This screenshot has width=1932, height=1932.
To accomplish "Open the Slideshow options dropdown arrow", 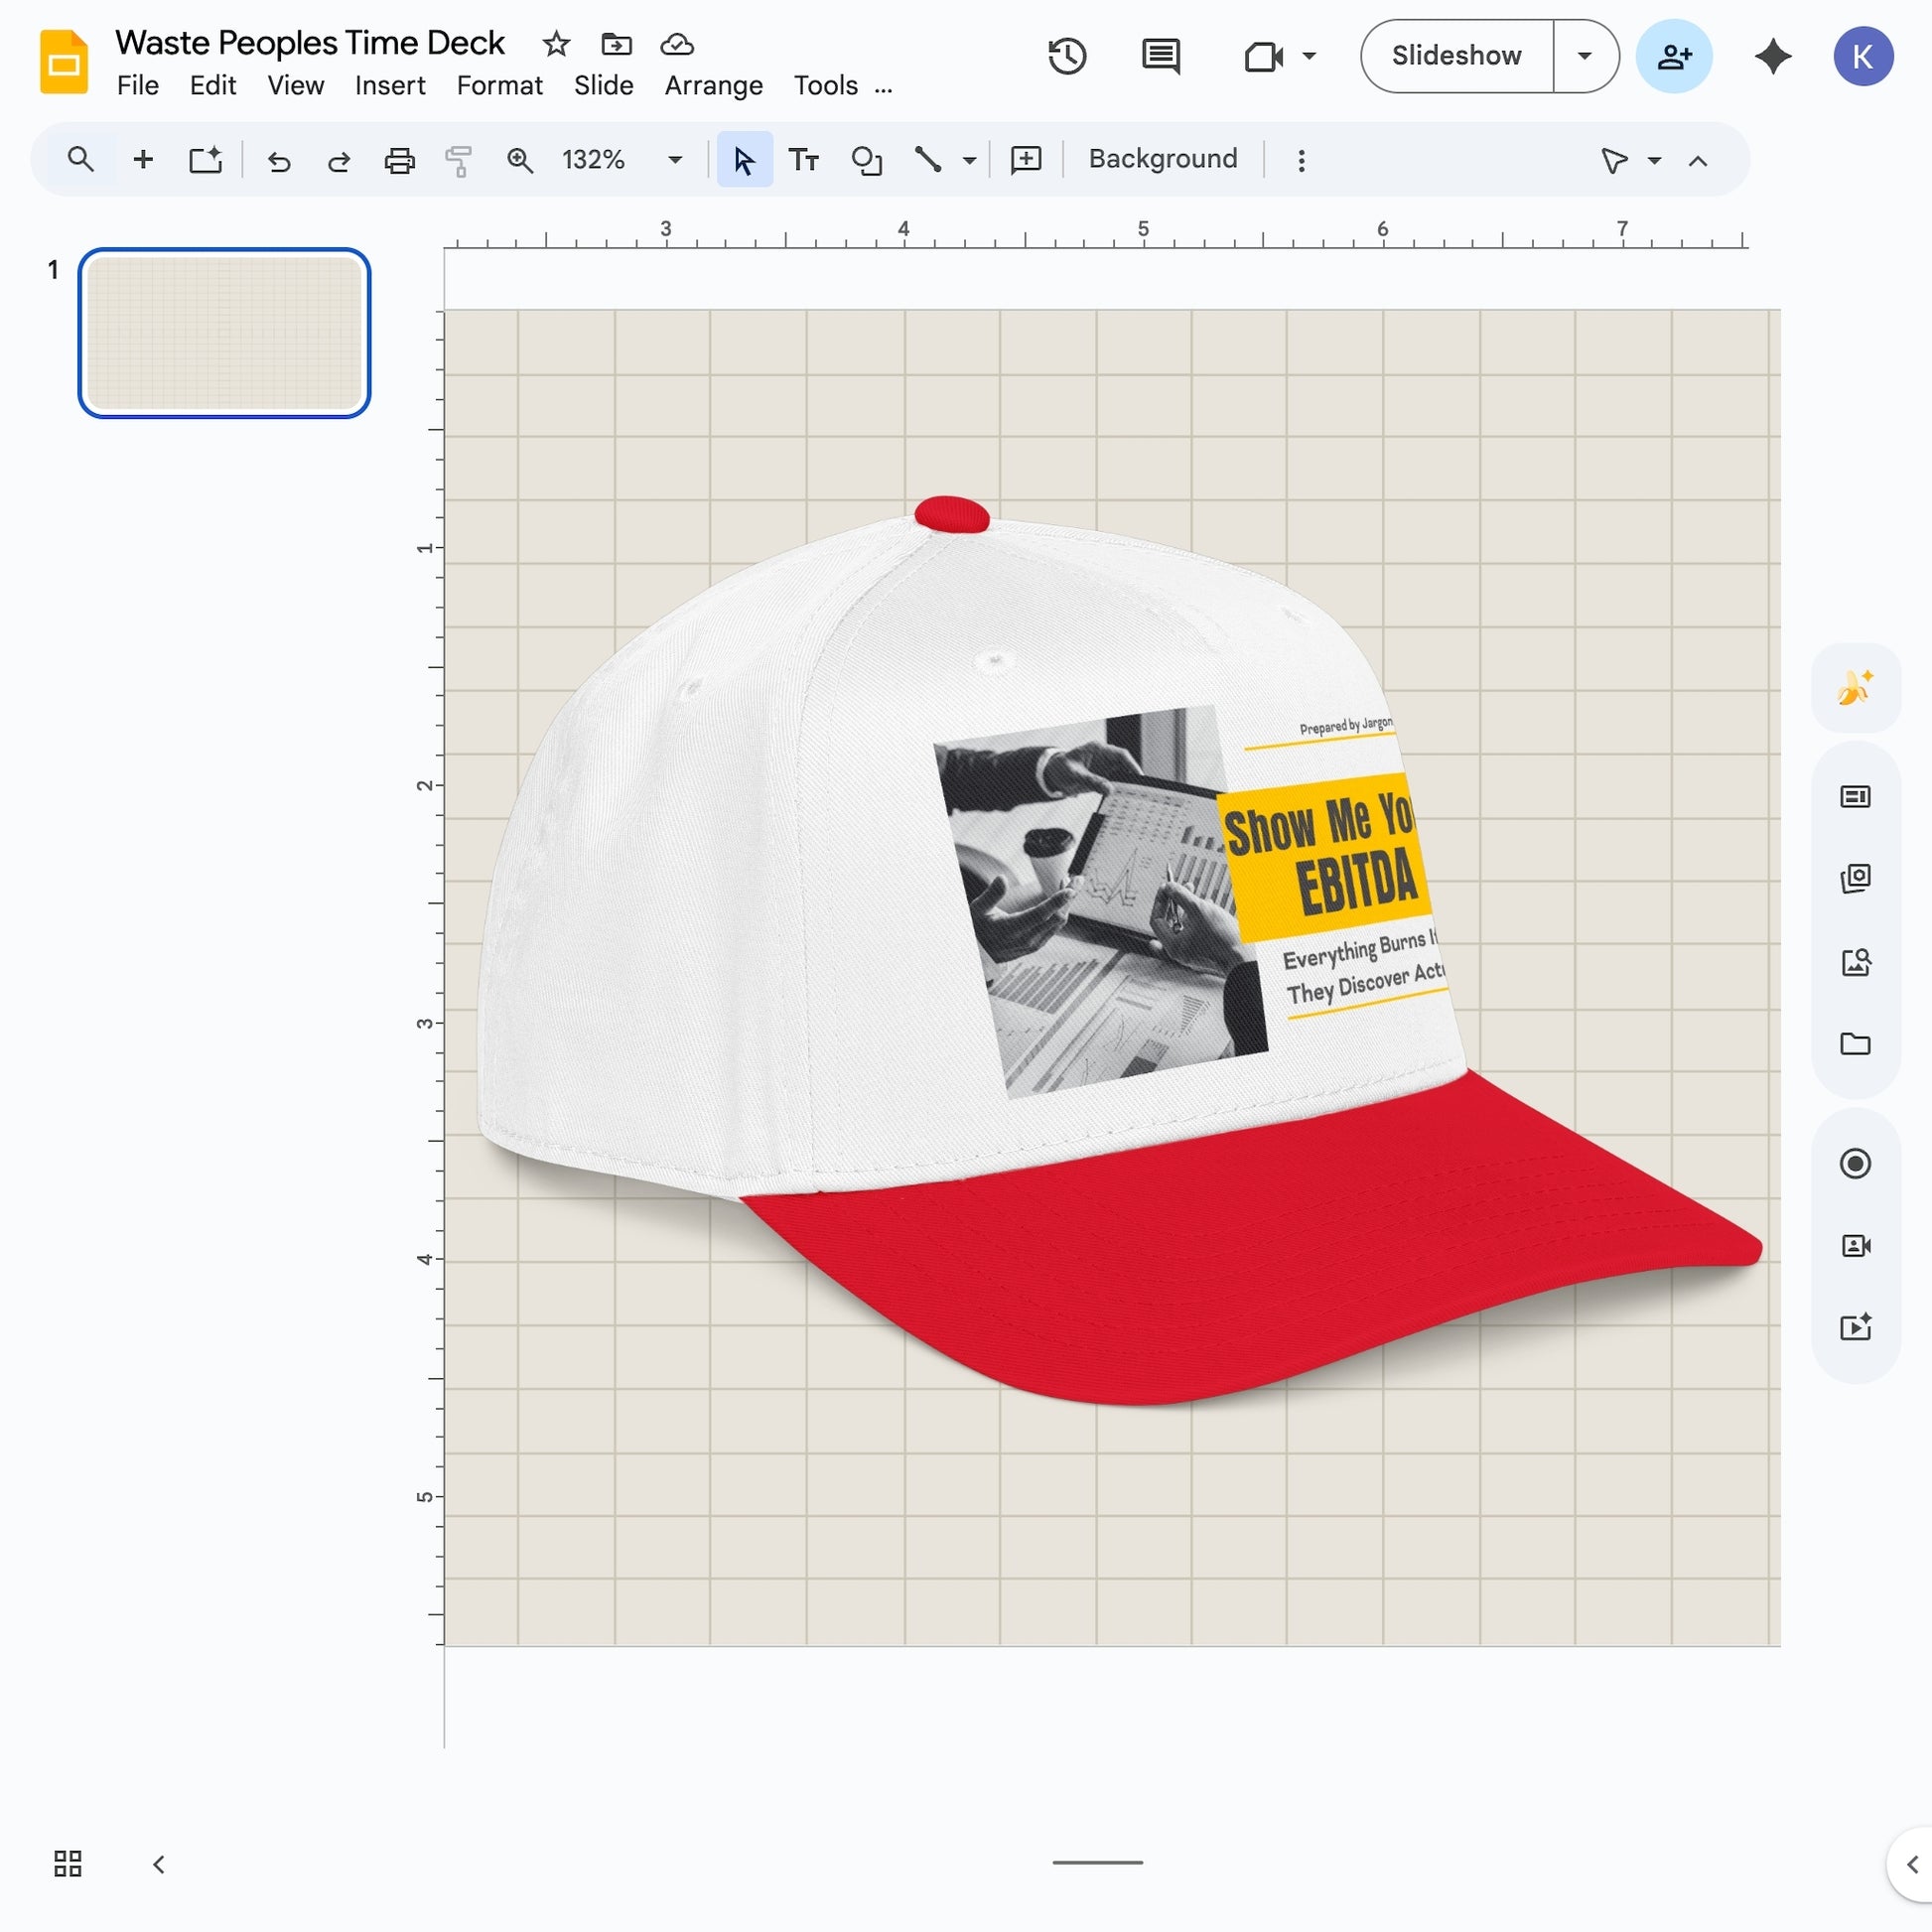I will (x=1585, y=56).
